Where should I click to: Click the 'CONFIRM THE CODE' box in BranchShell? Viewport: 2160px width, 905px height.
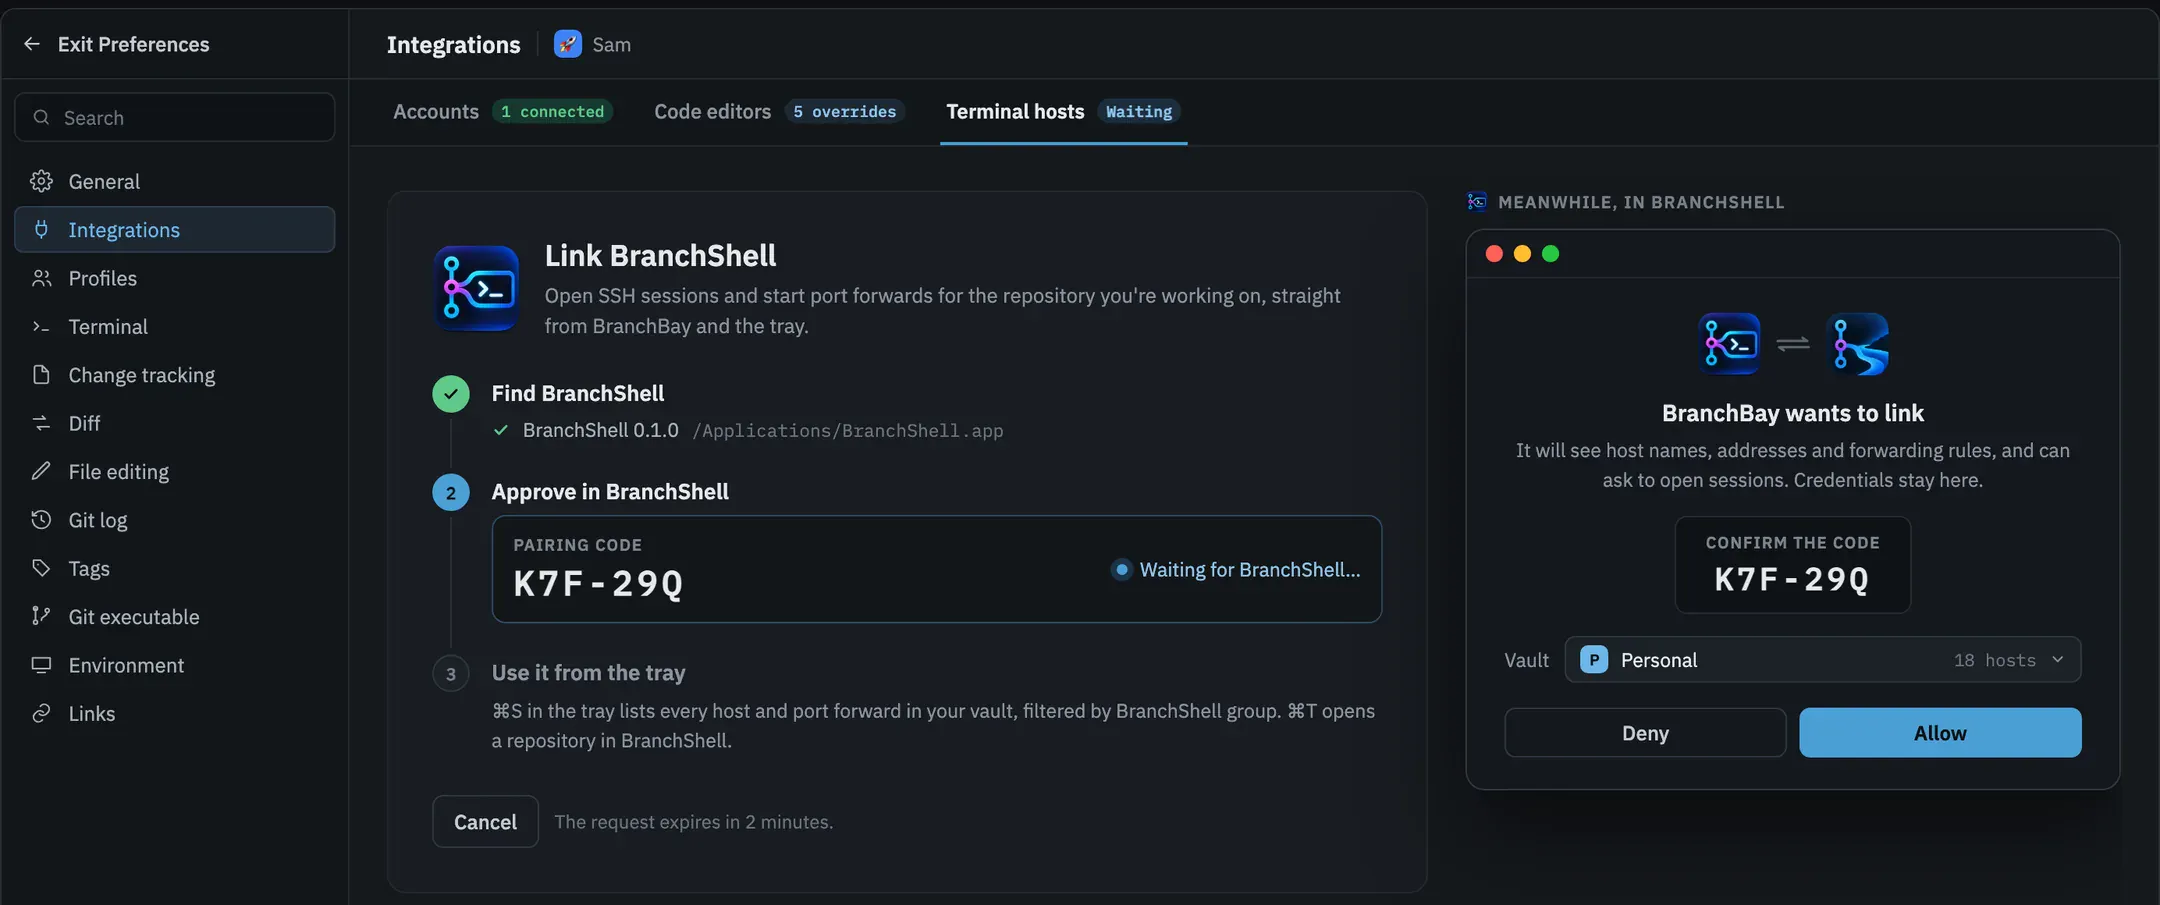(x=1792, y=565)
